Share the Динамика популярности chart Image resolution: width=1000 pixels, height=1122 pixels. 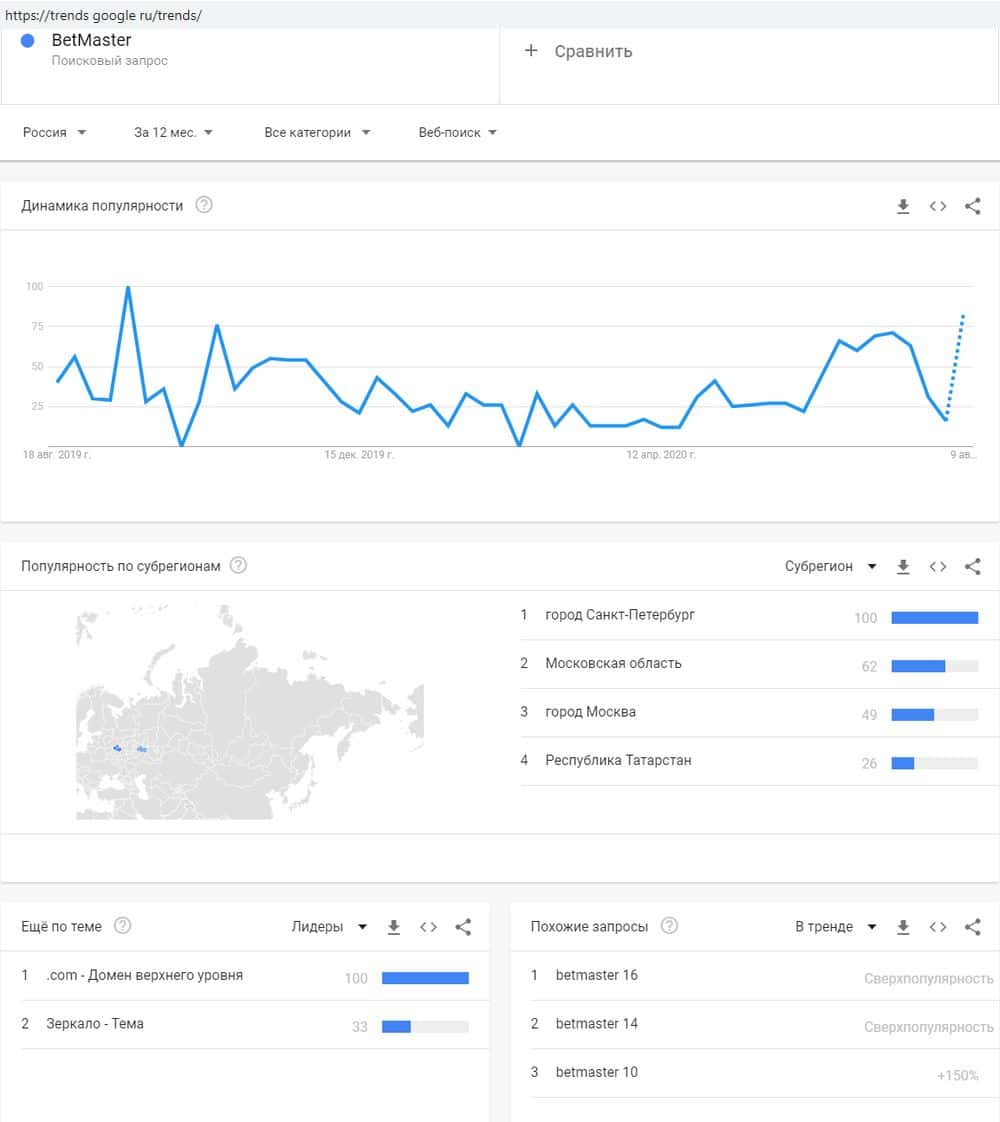point(972,206)
